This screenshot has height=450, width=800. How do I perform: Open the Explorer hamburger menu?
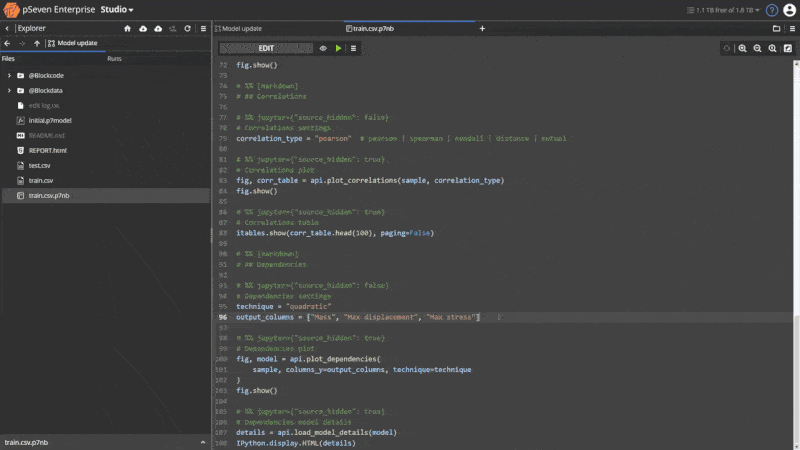point(203,29)
